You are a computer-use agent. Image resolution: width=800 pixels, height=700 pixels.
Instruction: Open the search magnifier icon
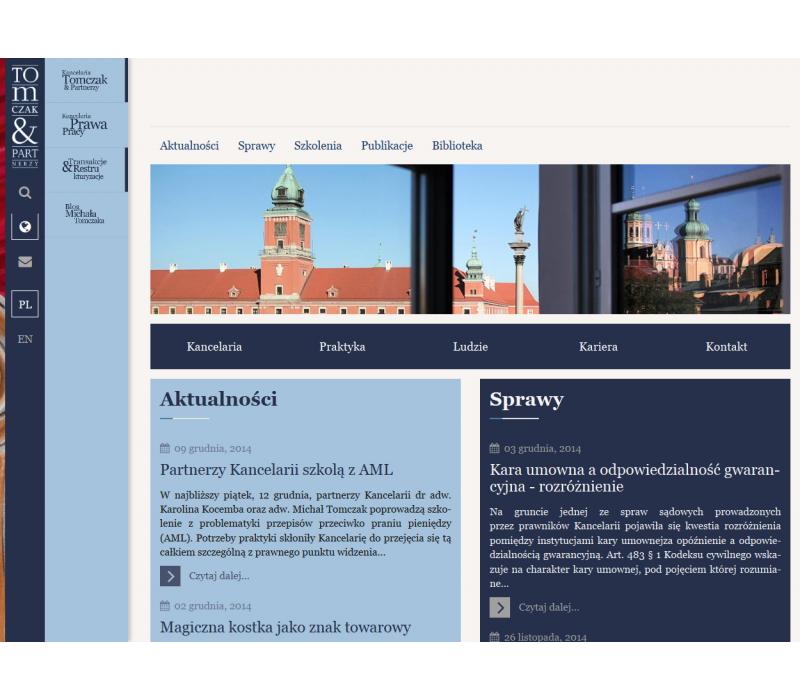coord(25,193)
